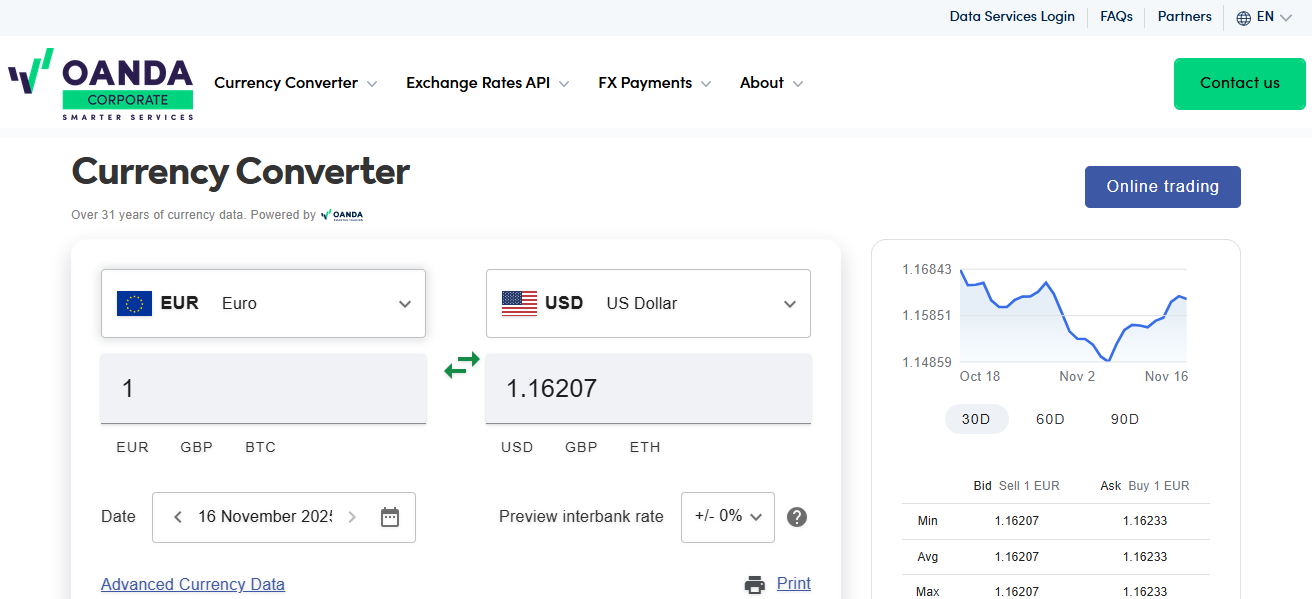This screenshot has width=1312, height=599.
Task: Advance to next date with right arrow
Action: [x=352, y=517]
